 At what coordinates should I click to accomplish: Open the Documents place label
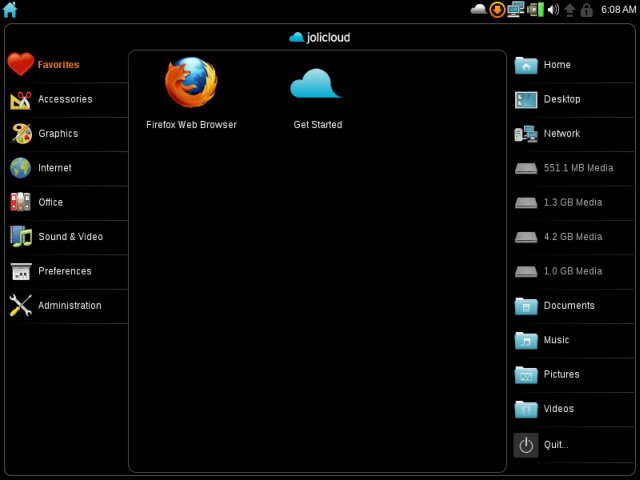pos(569,305)
